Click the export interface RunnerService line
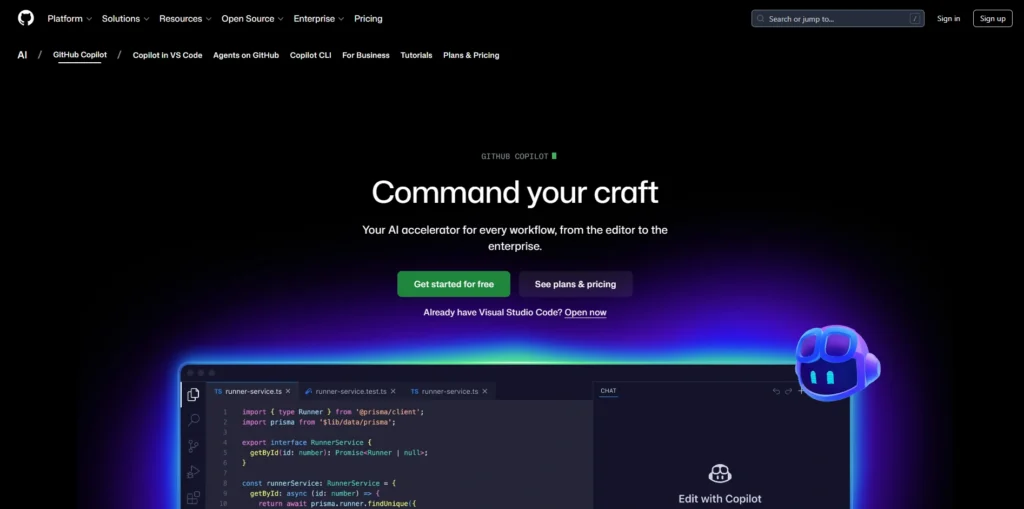The height and width of the screenshot is (509, 1024). 306,442
